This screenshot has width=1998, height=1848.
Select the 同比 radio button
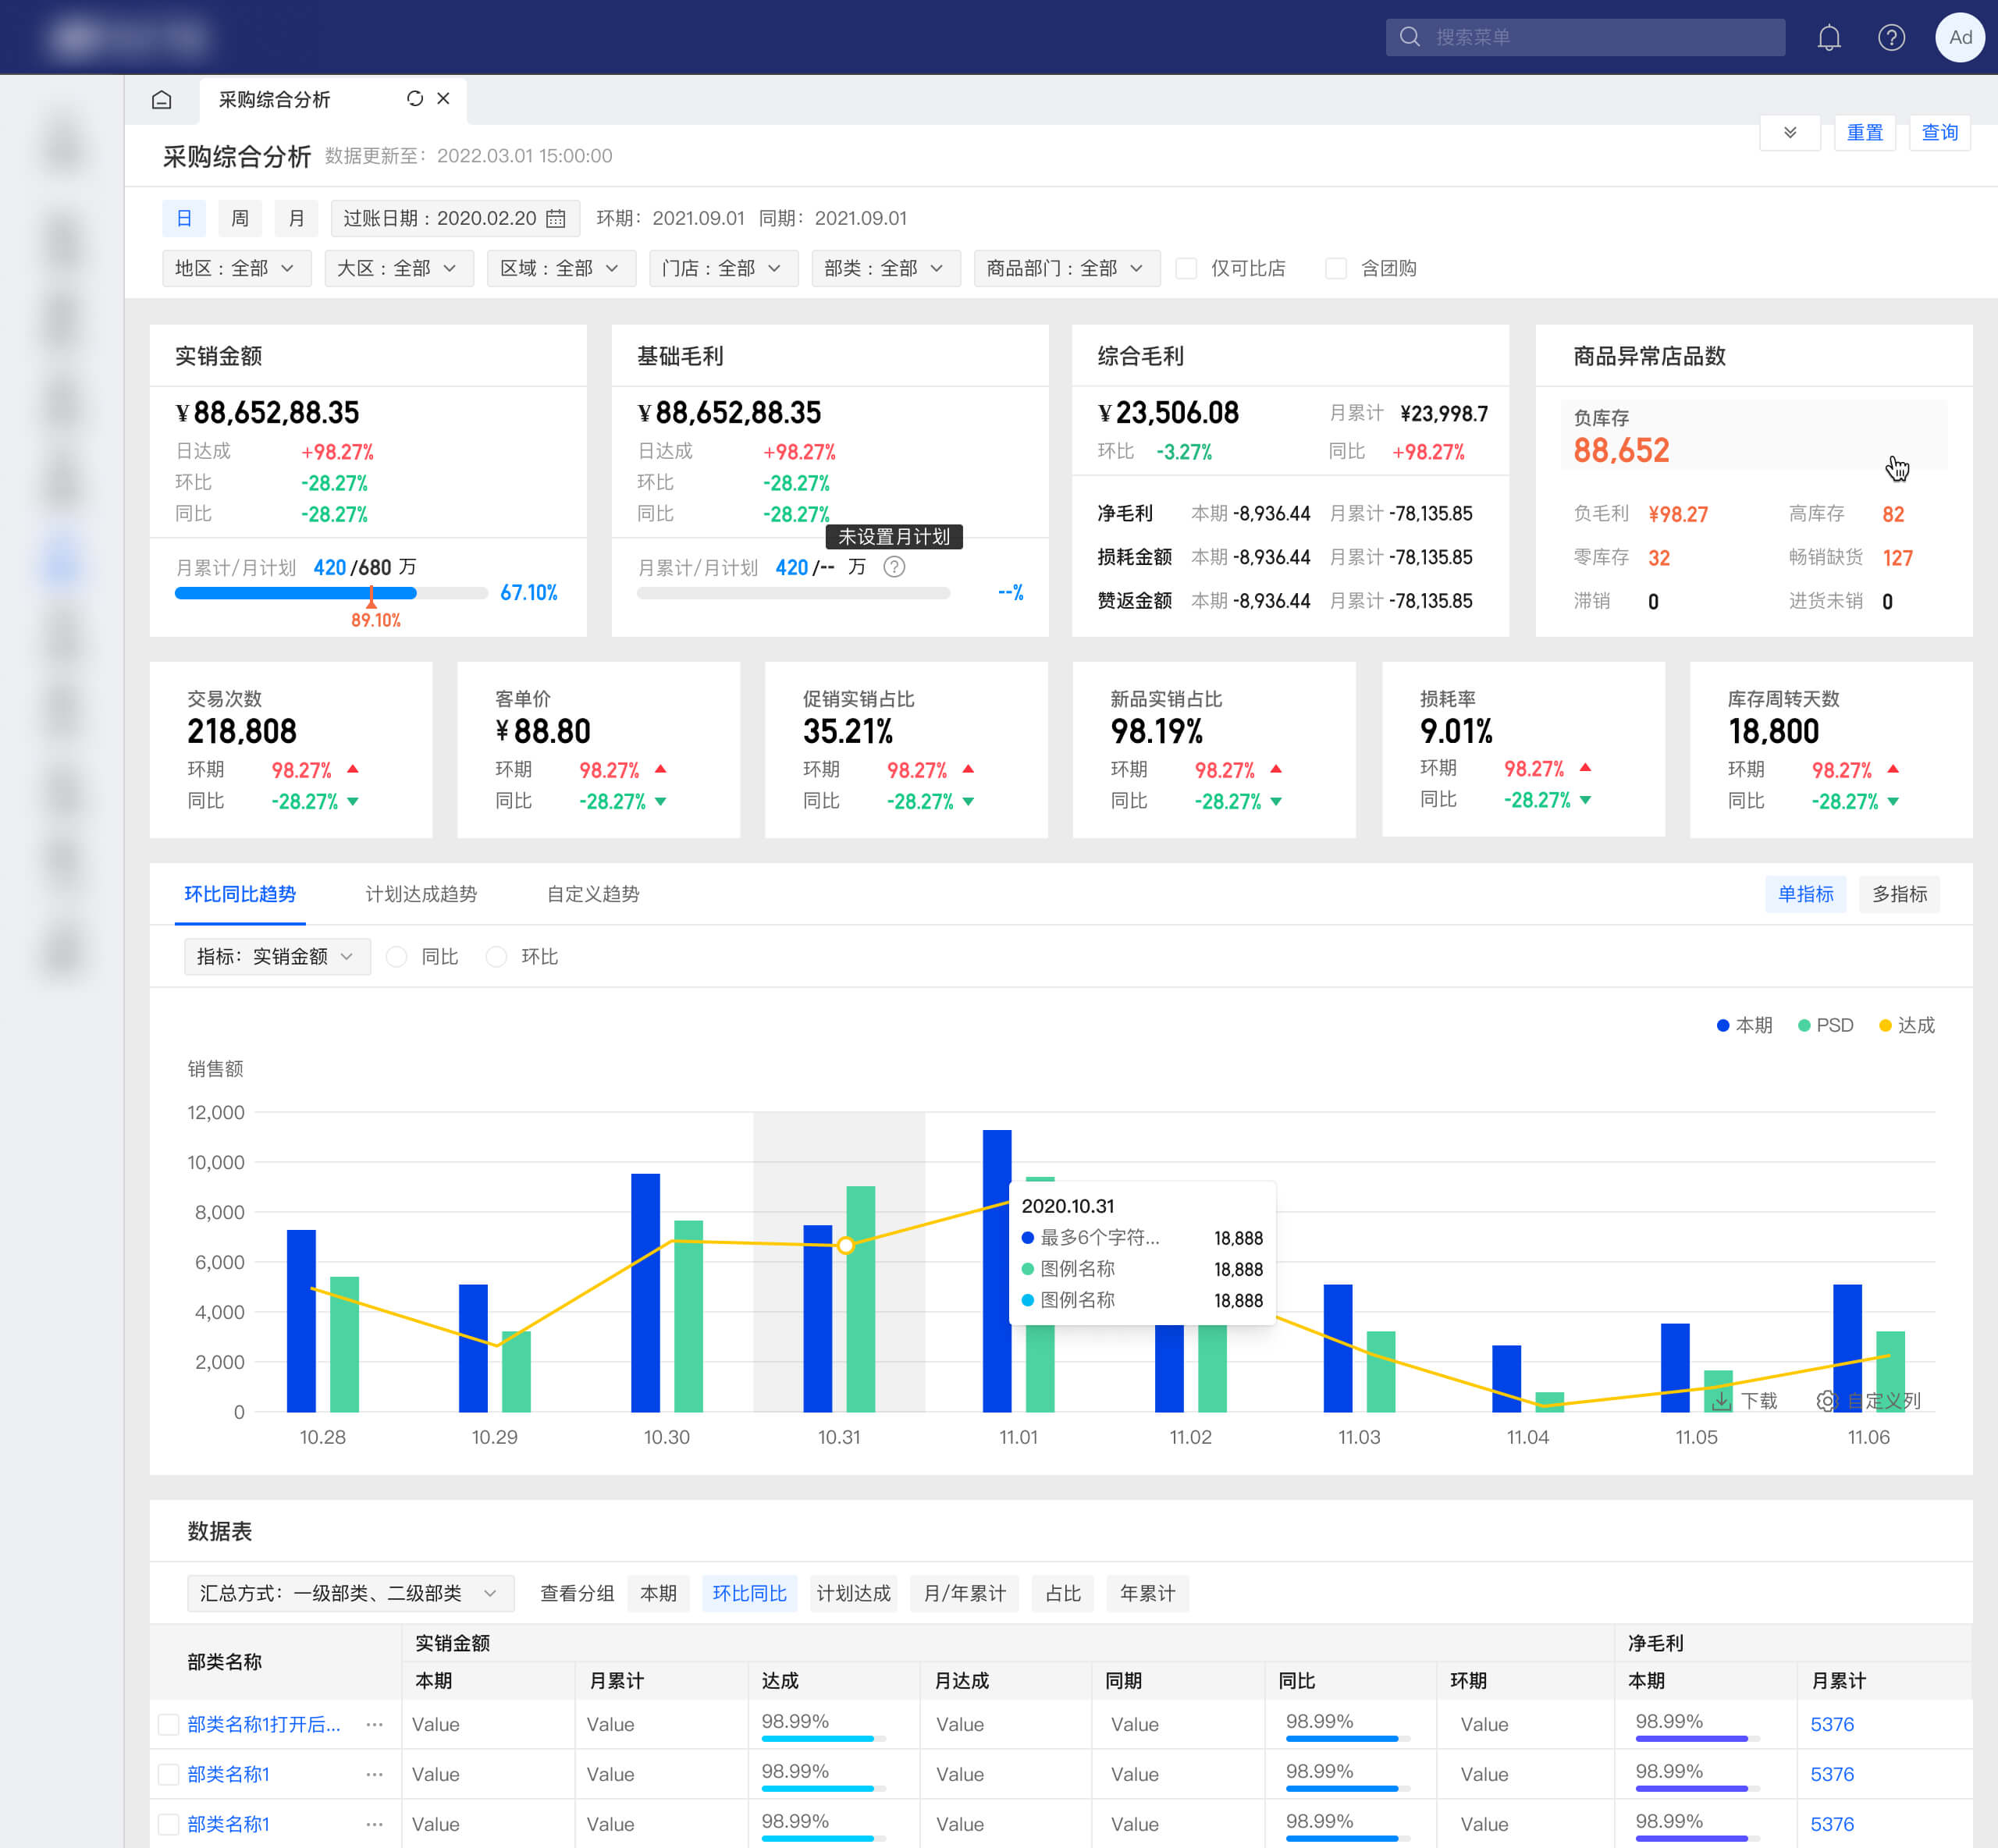(397, 957)
